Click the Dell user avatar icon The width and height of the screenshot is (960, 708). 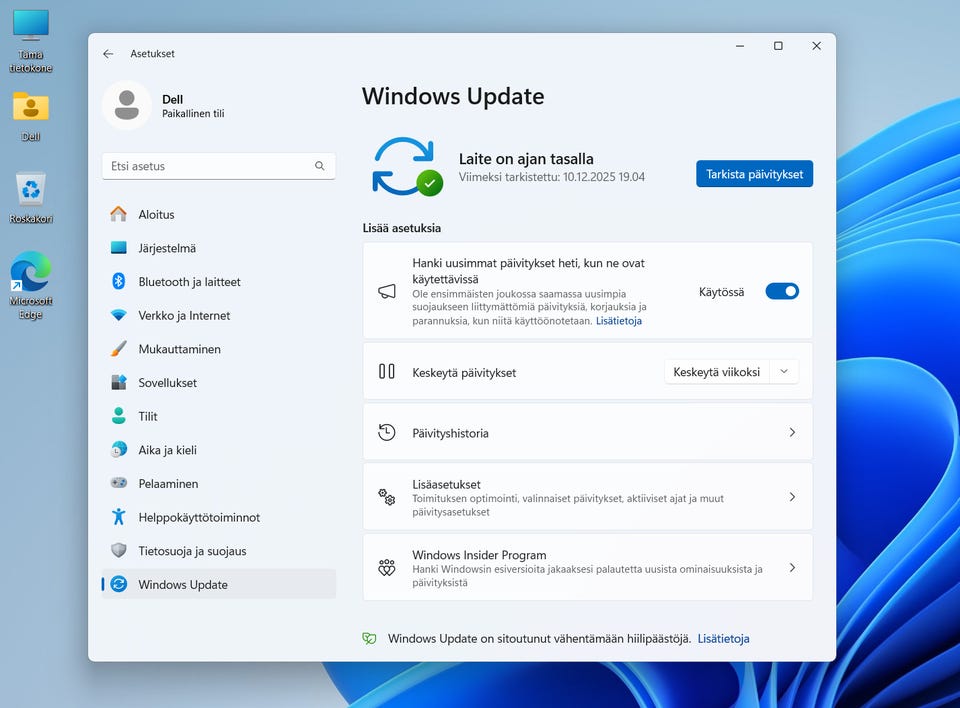(x=127, y=105)
